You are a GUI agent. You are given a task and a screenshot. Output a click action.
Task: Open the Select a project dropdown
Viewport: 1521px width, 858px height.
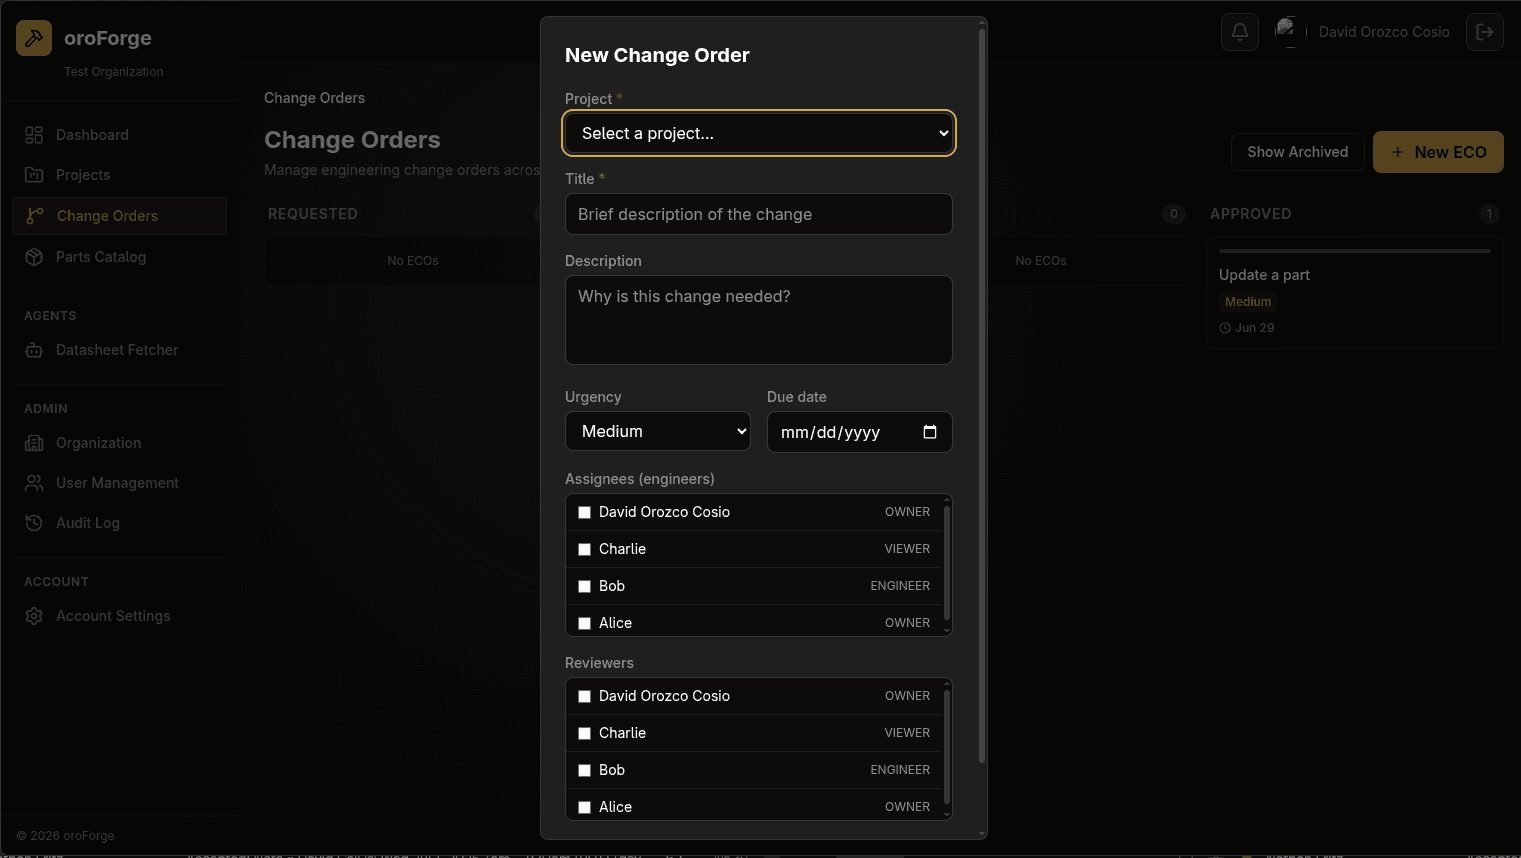click(759, 133)
